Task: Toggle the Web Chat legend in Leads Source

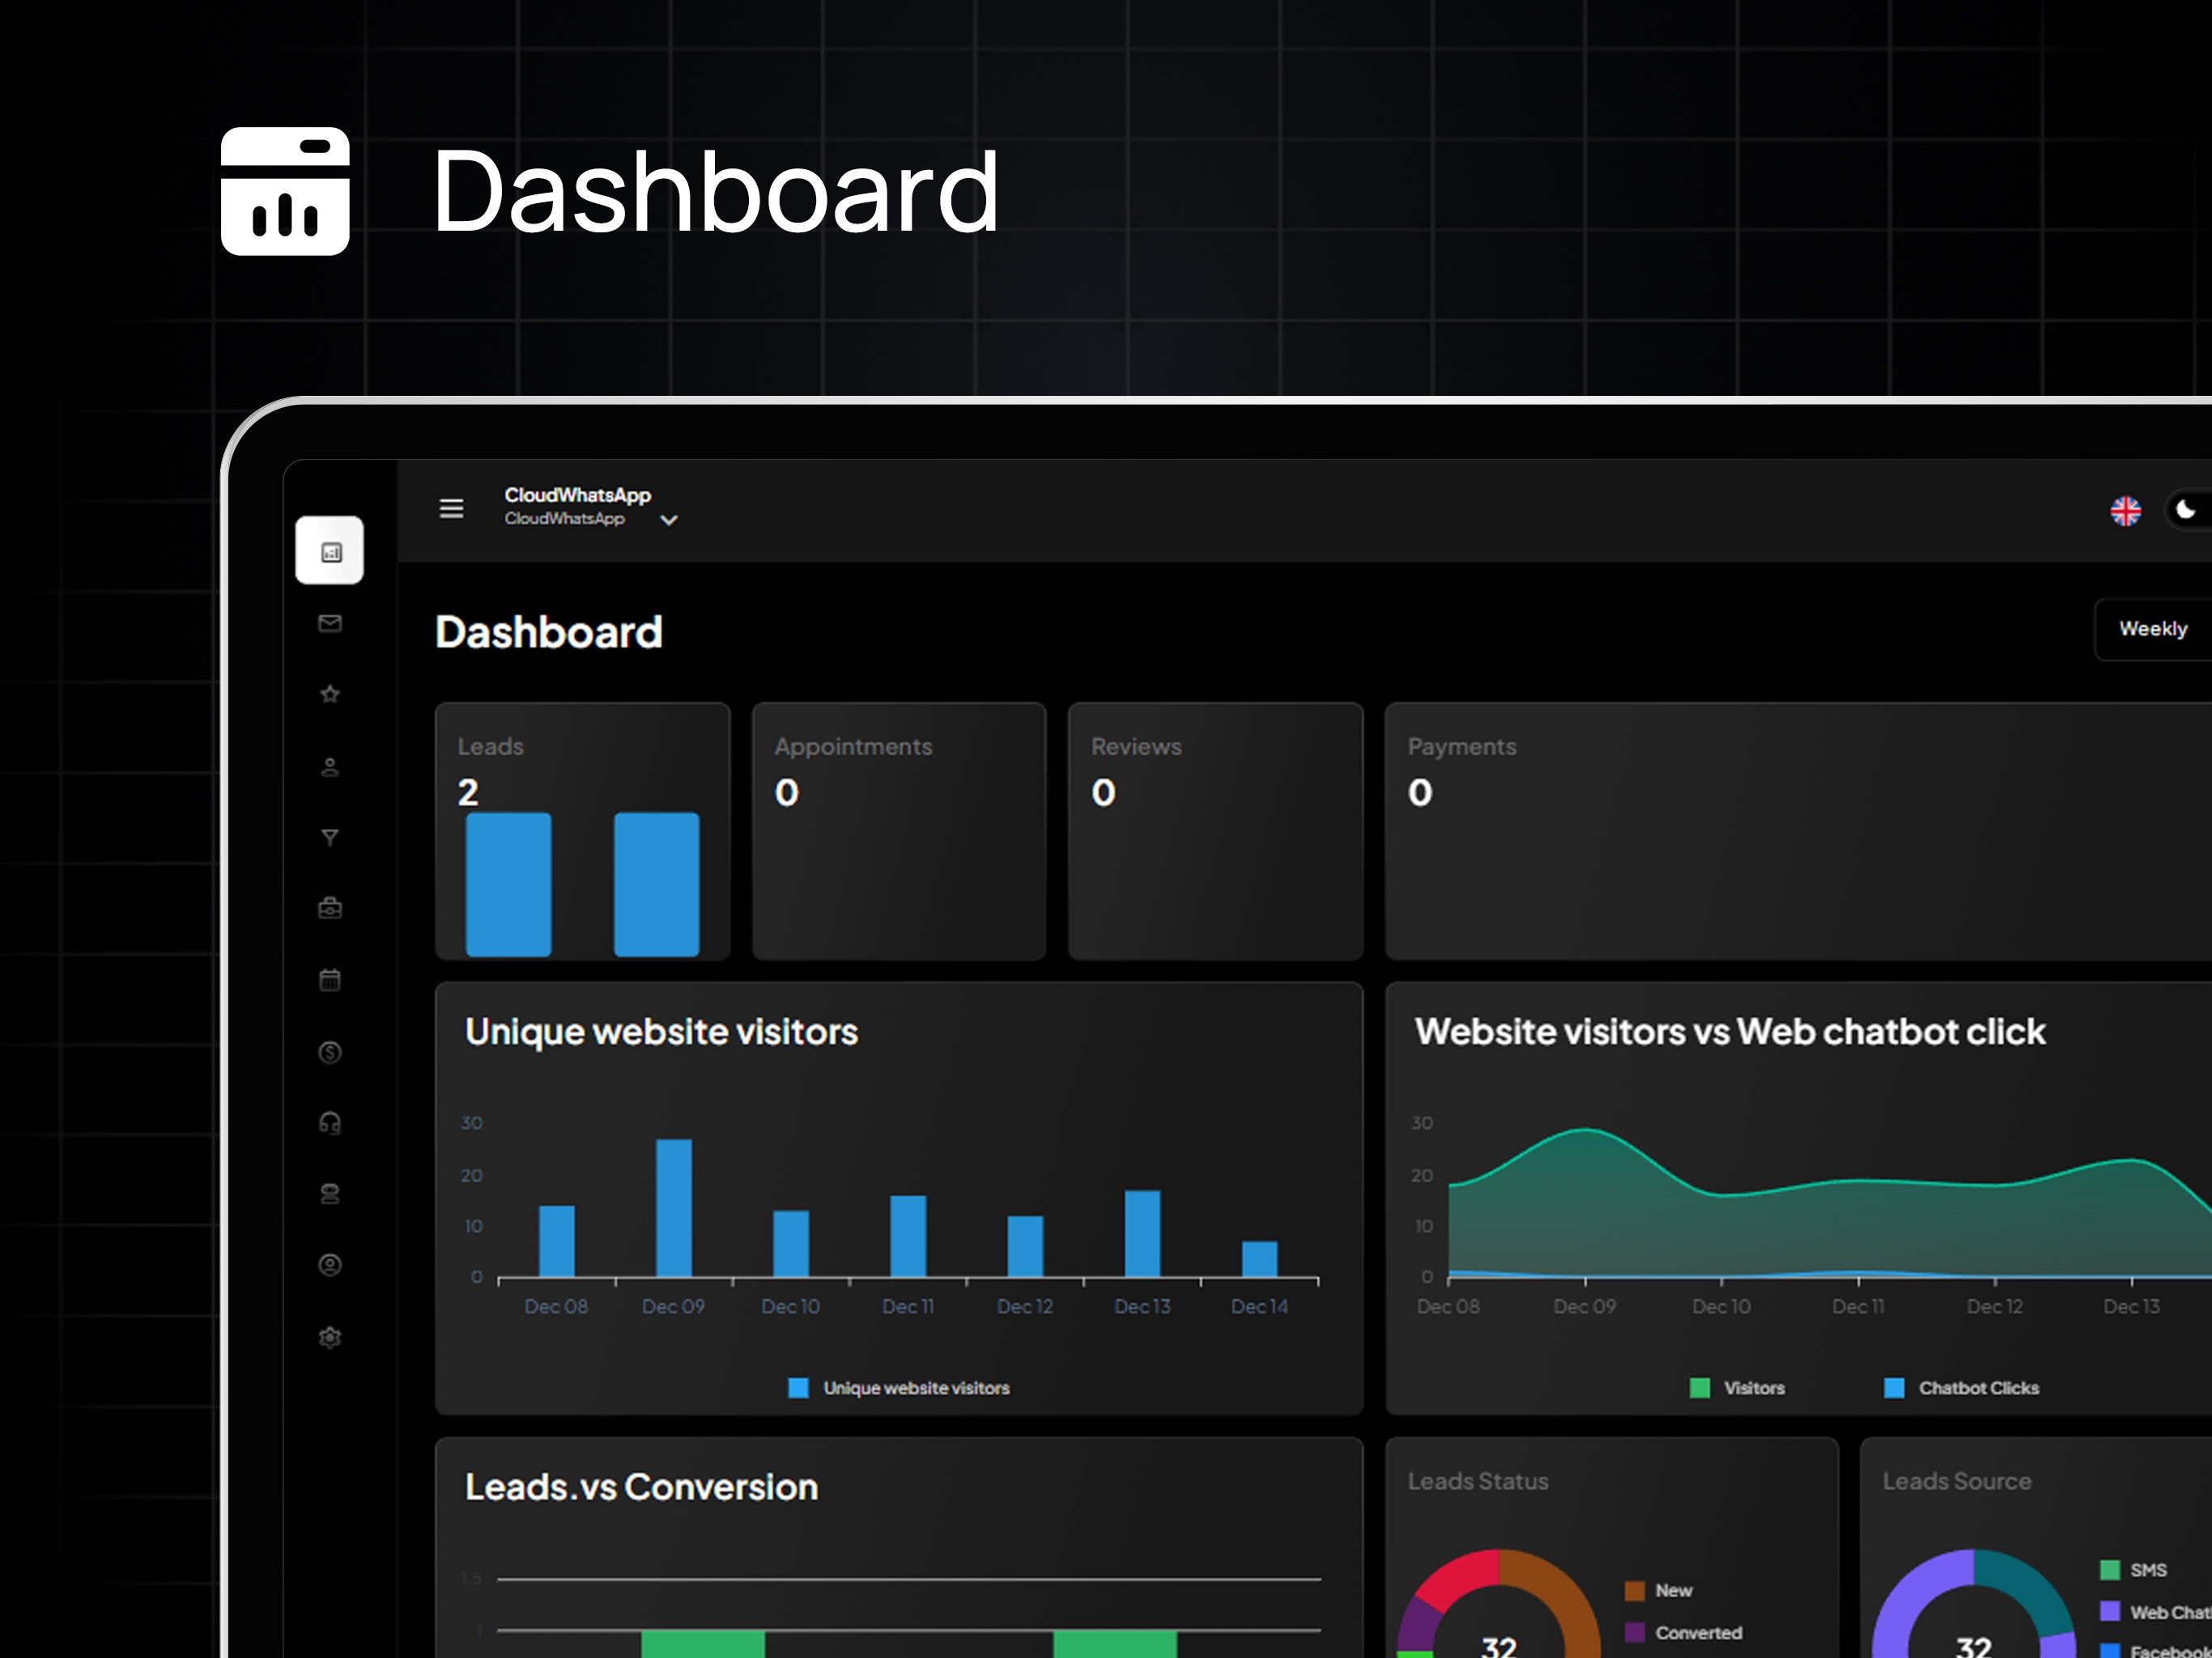Action: (x=2156, y=1612)
